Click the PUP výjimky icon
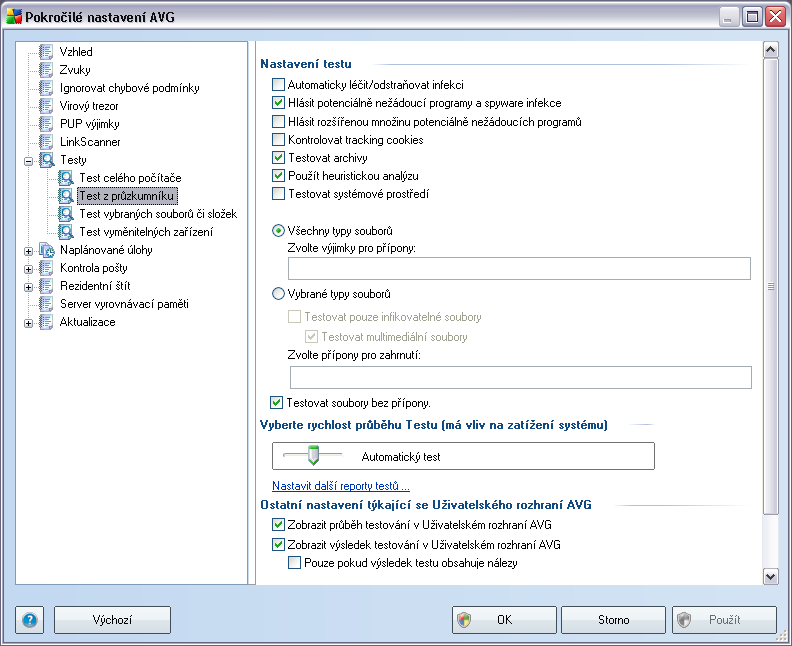Viewport: 792px width, 646px height. coord(46,124)
